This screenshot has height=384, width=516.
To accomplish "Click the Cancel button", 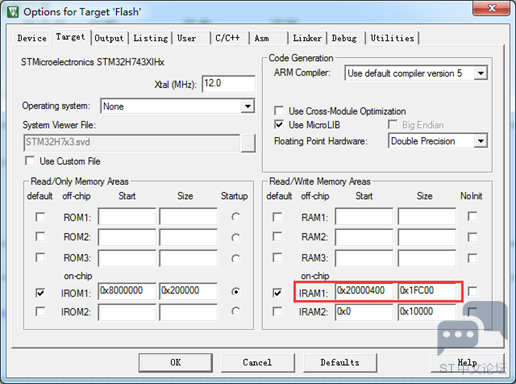I will [x=257, y=363].
